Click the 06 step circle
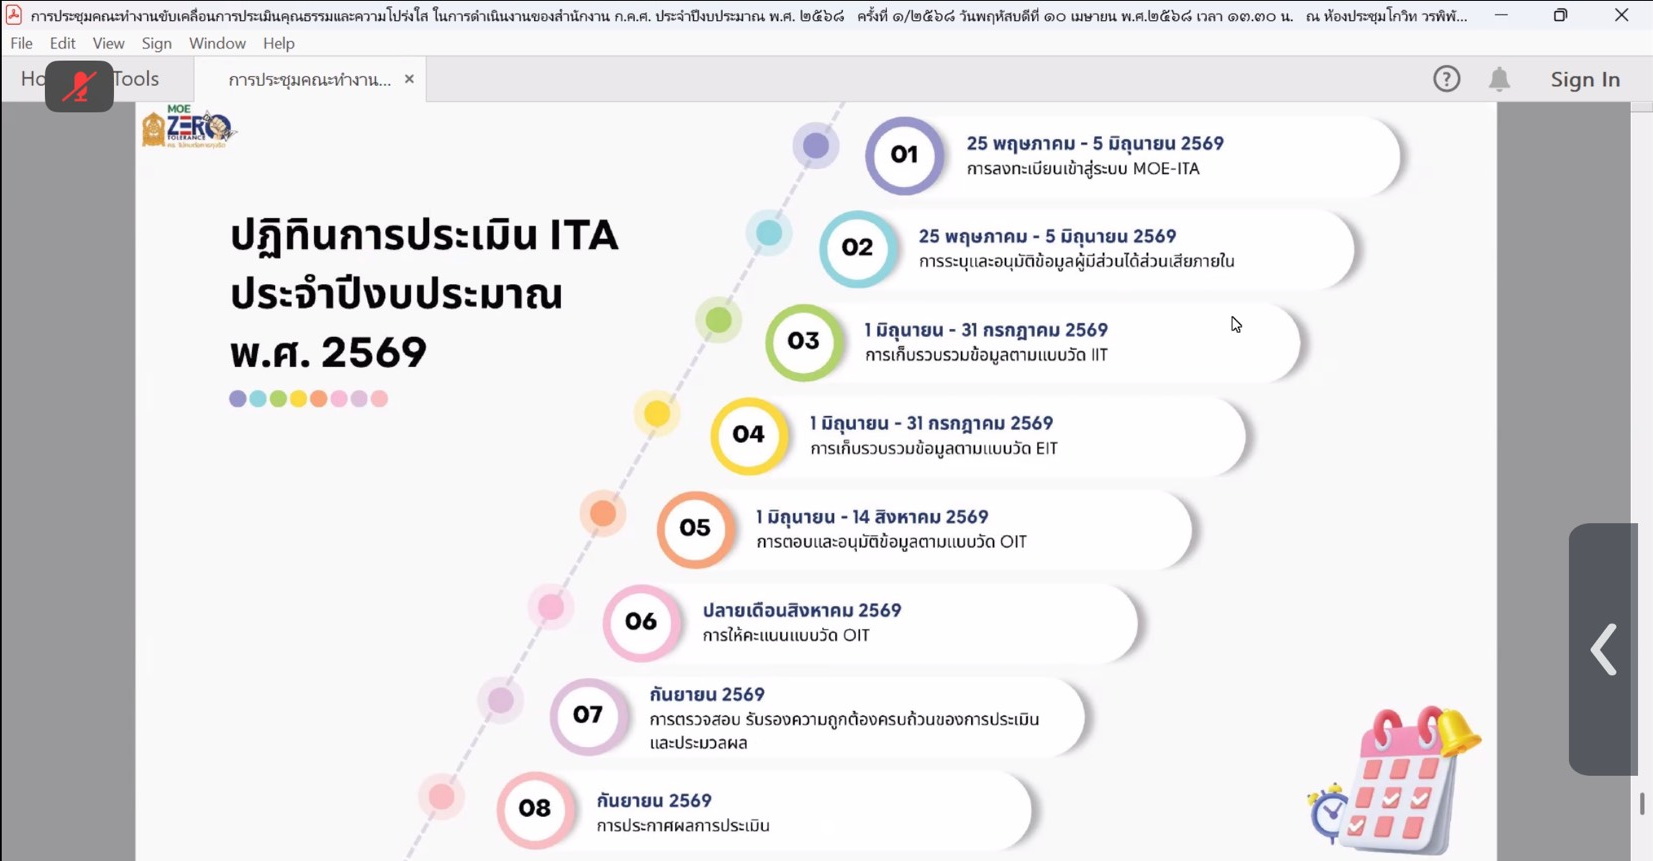The image size is (1653, 861). coord(640,622)
